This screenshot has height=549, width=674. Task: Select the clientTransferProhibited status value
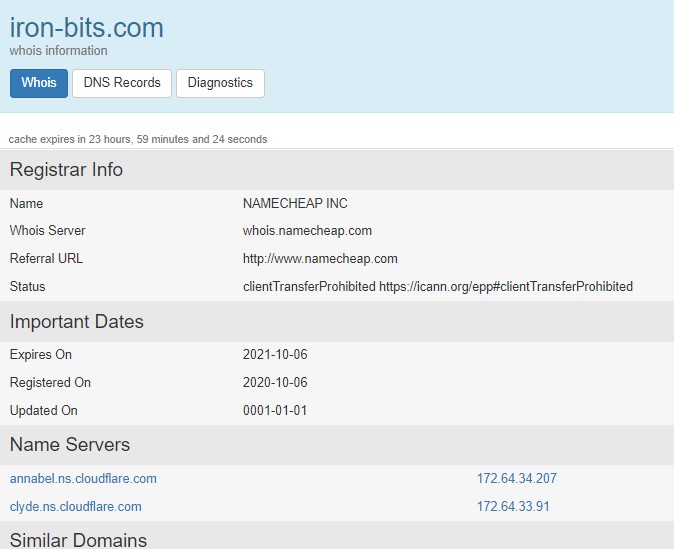click(x=438, y=286)
